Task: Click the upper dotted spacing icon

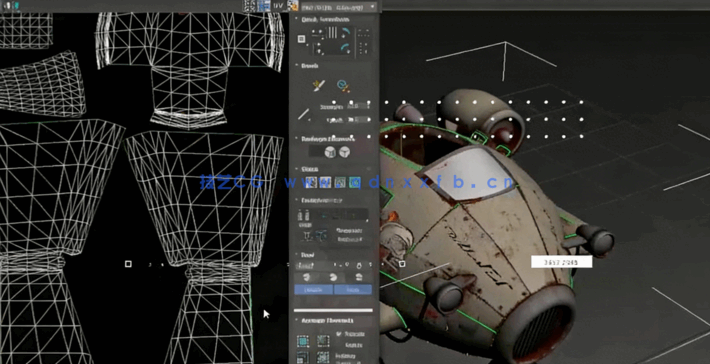Action: tap(364, 34)
